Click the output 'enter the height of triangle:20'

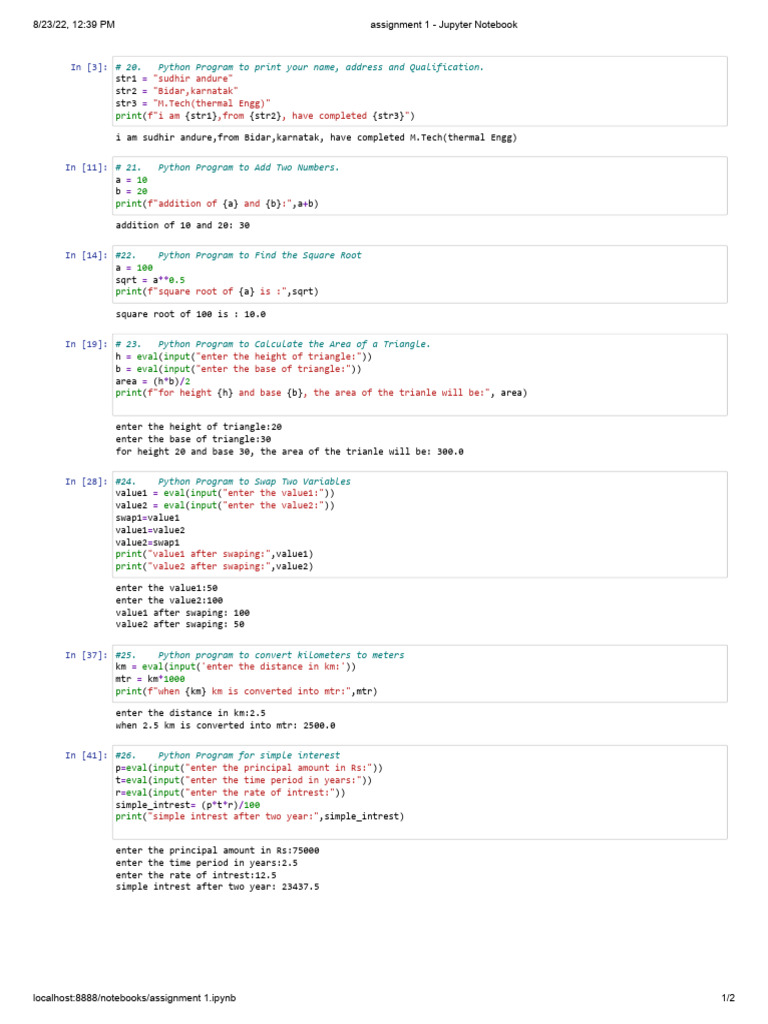199,427
